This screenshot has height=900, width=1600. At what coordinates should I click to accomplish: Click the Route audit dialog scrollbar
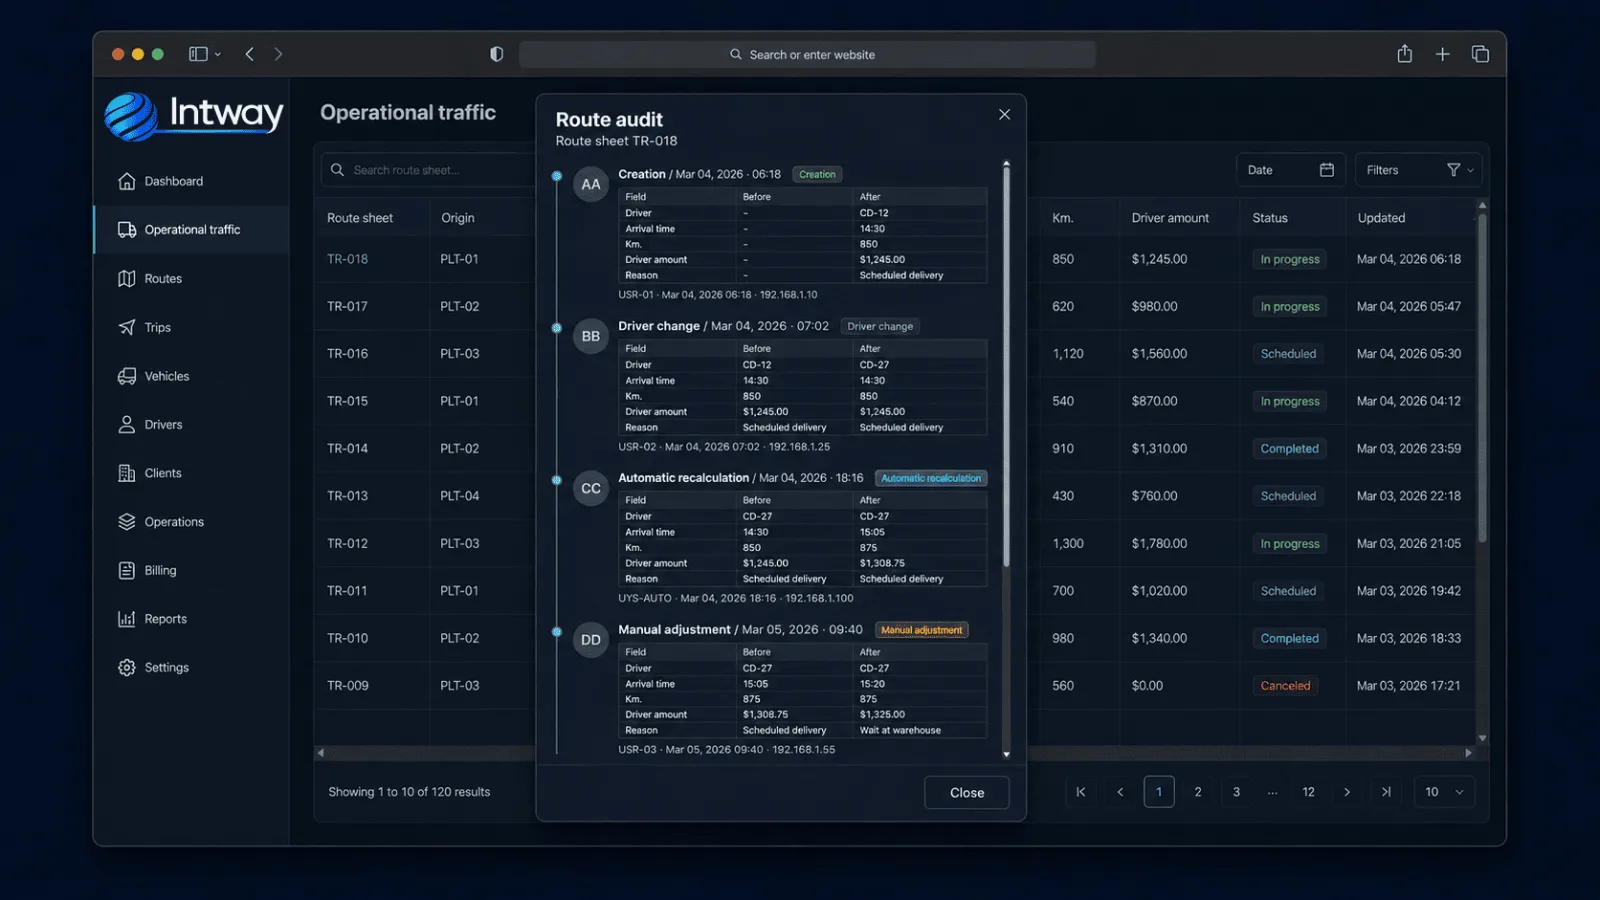tap(1006, 367)
